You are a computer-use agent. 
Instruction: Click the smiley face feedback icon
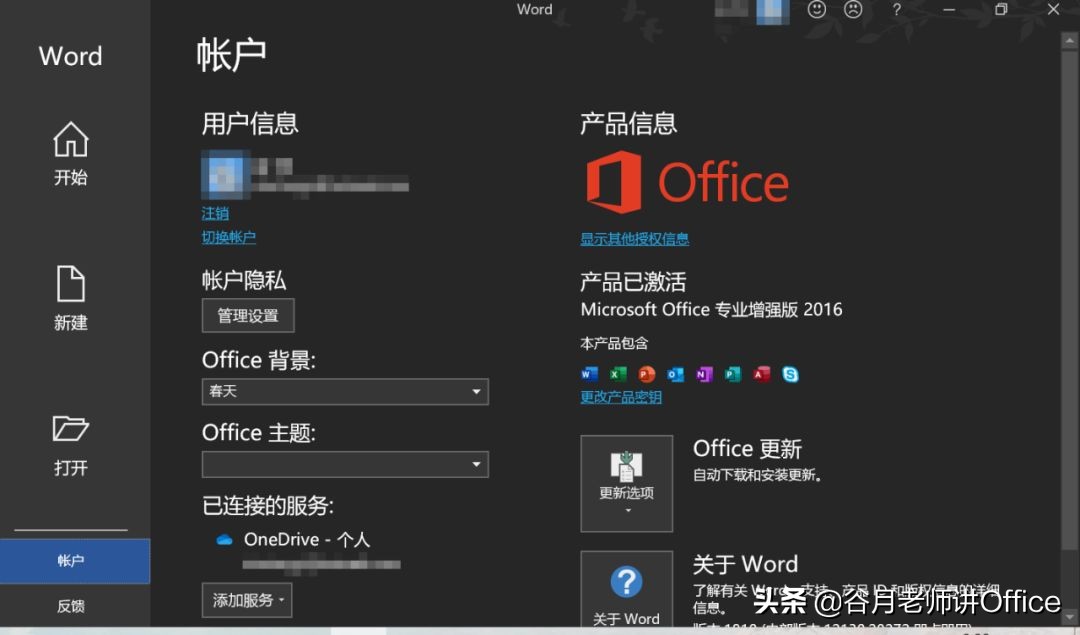(817, 10)
